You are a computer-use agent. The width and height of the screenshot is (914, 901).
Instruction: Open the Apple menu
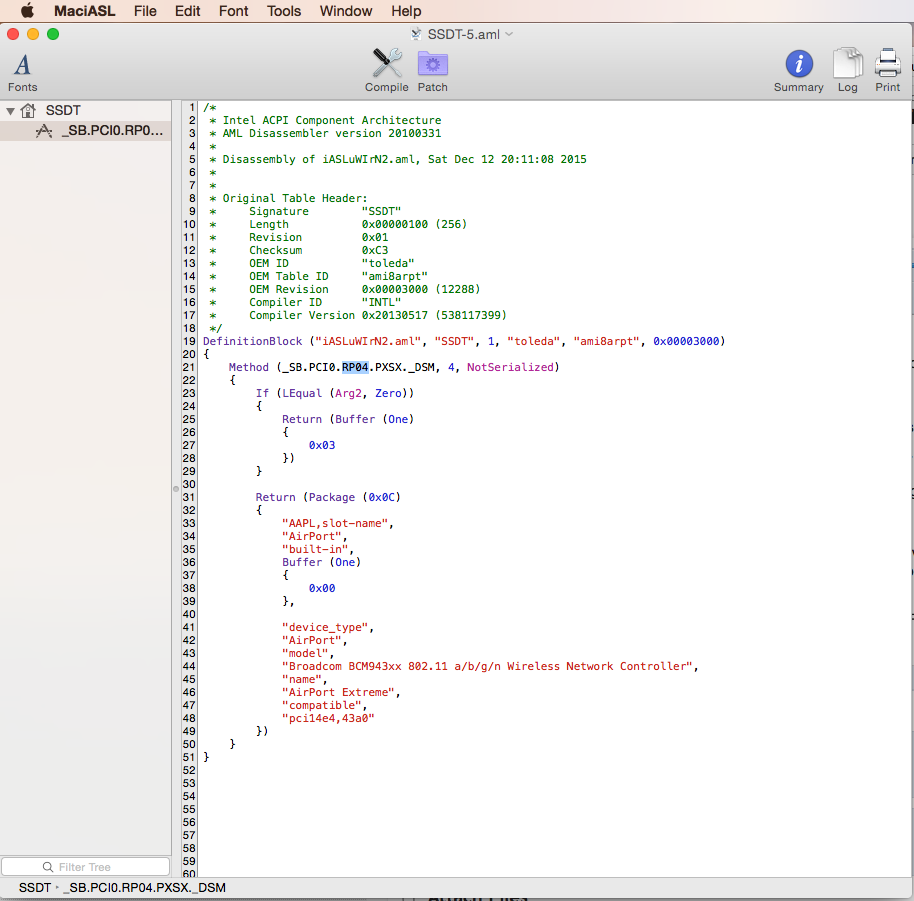[x=27, y=11]
